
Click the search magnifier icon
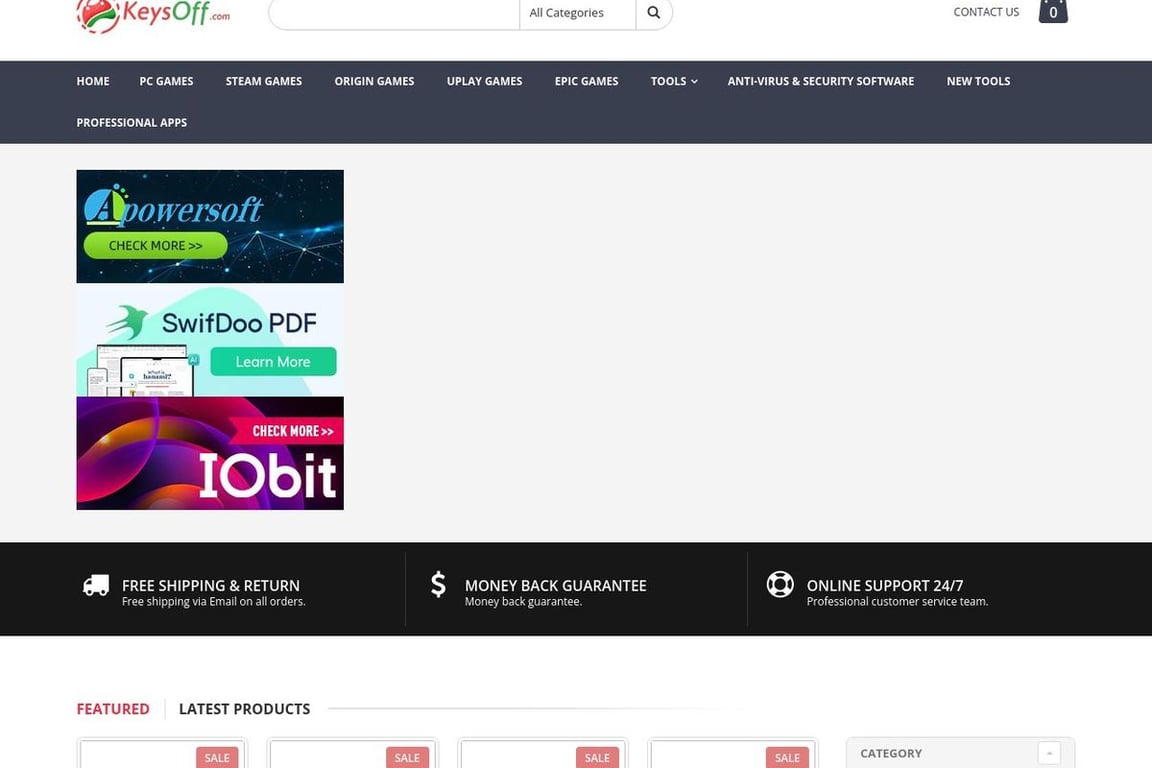pos(653,12)
